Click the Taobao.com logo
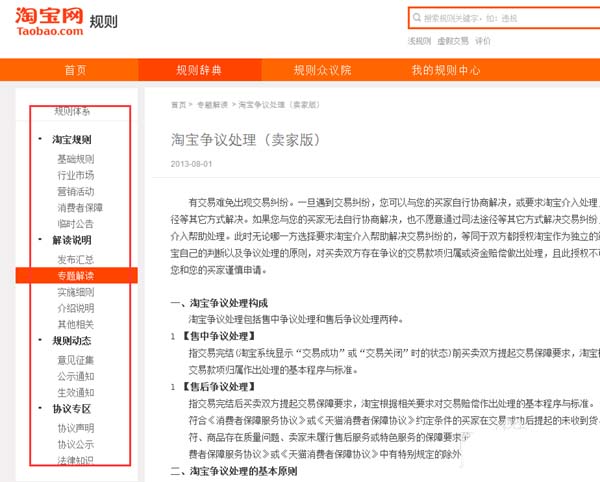Viewport: 600px width, 482px height. tap(49, 22)
